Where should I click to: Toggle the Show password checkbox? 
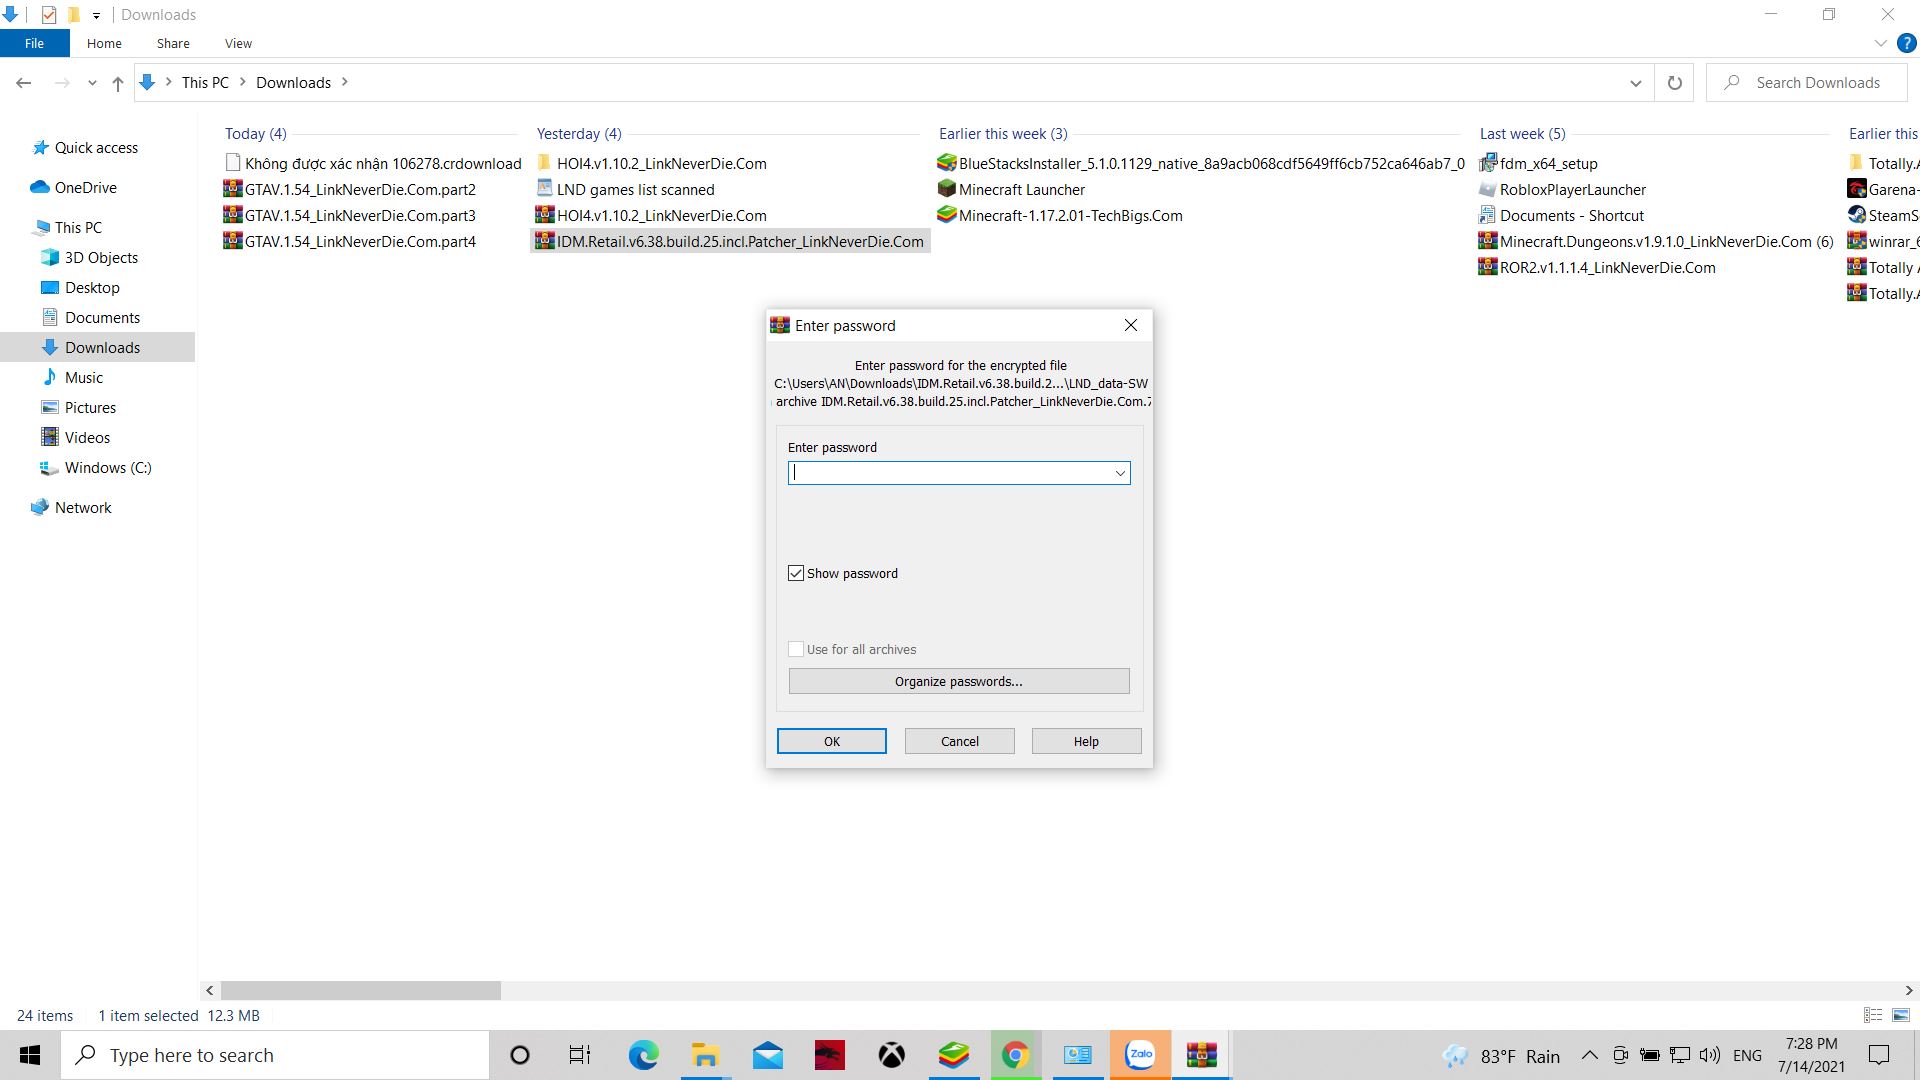(796, 572)
